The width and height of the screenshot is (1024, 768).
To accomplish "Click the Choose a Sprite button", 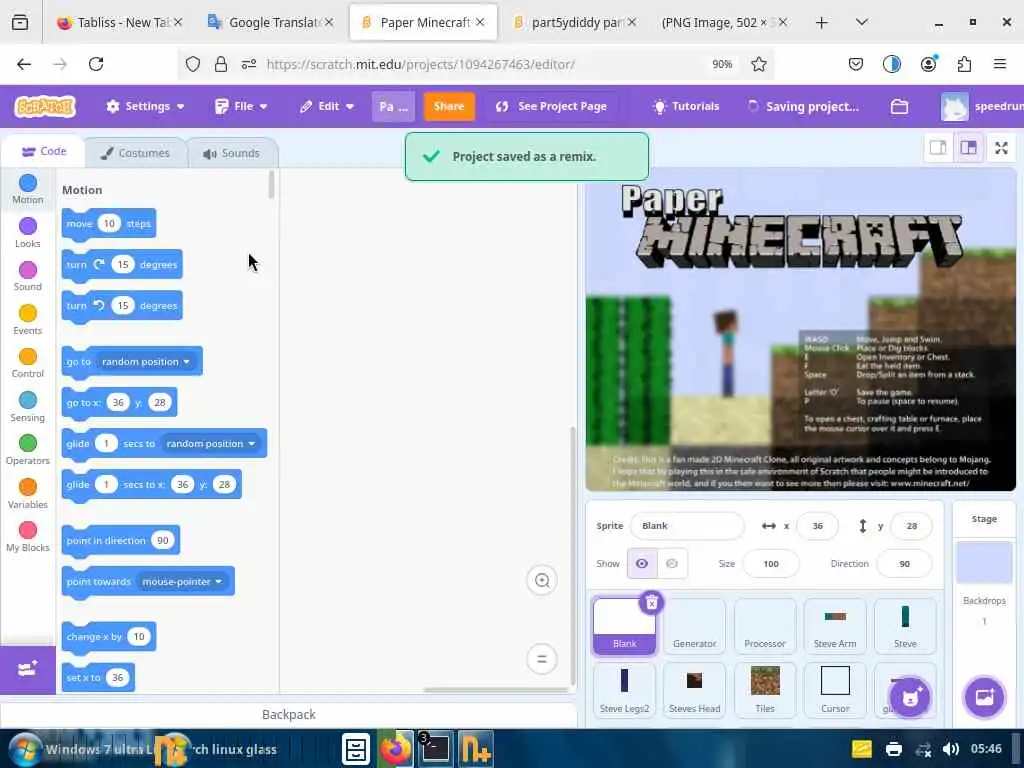I will [x=910, y=697].
